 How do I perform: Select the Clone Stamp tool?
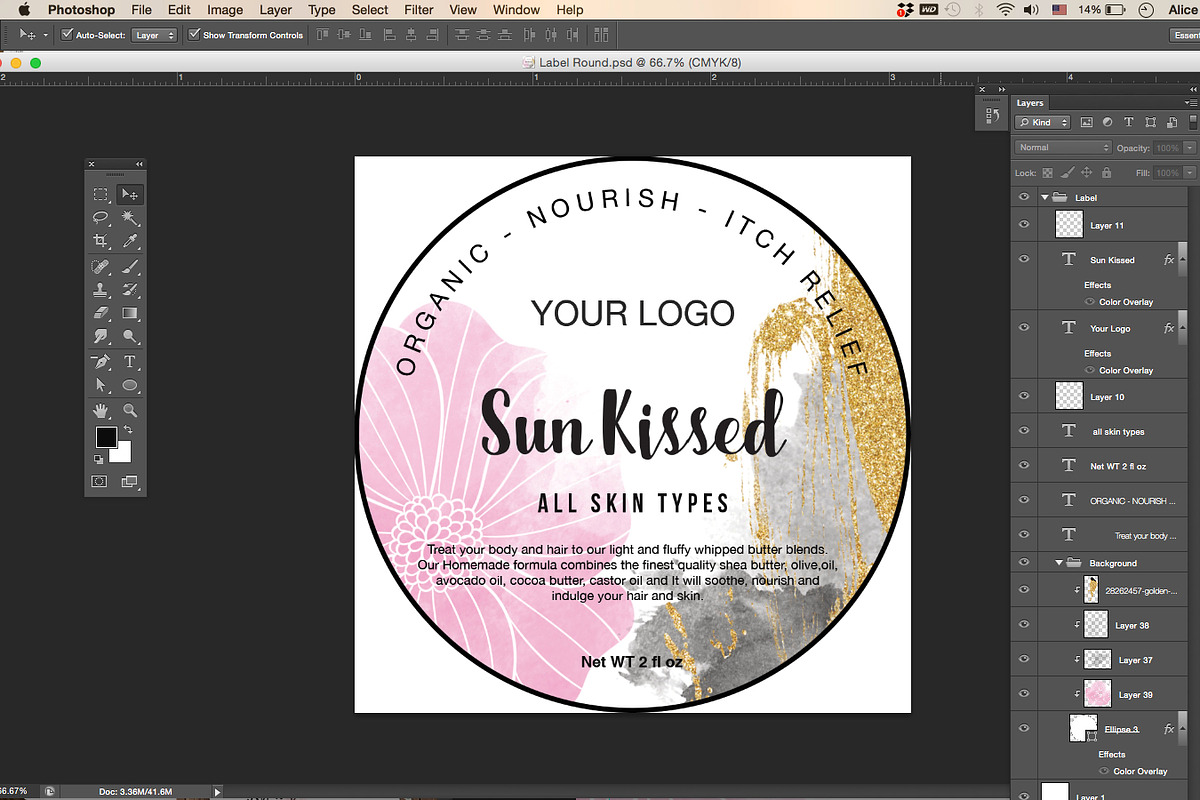[x=101, y=290]
